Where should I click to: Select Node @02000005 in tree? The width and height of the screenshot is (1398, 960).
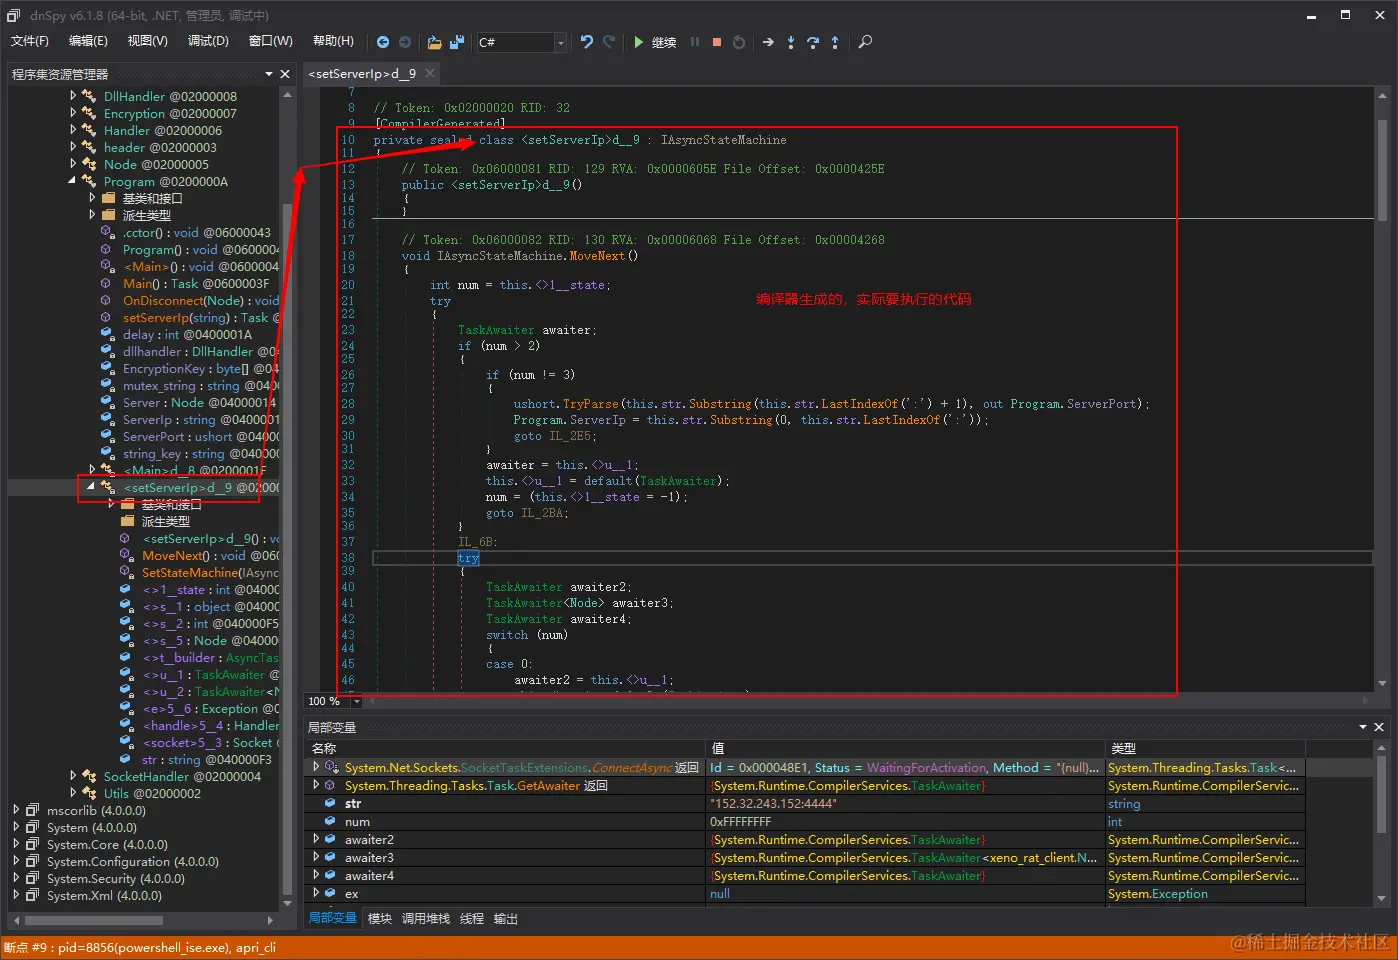tap(156, 164)
